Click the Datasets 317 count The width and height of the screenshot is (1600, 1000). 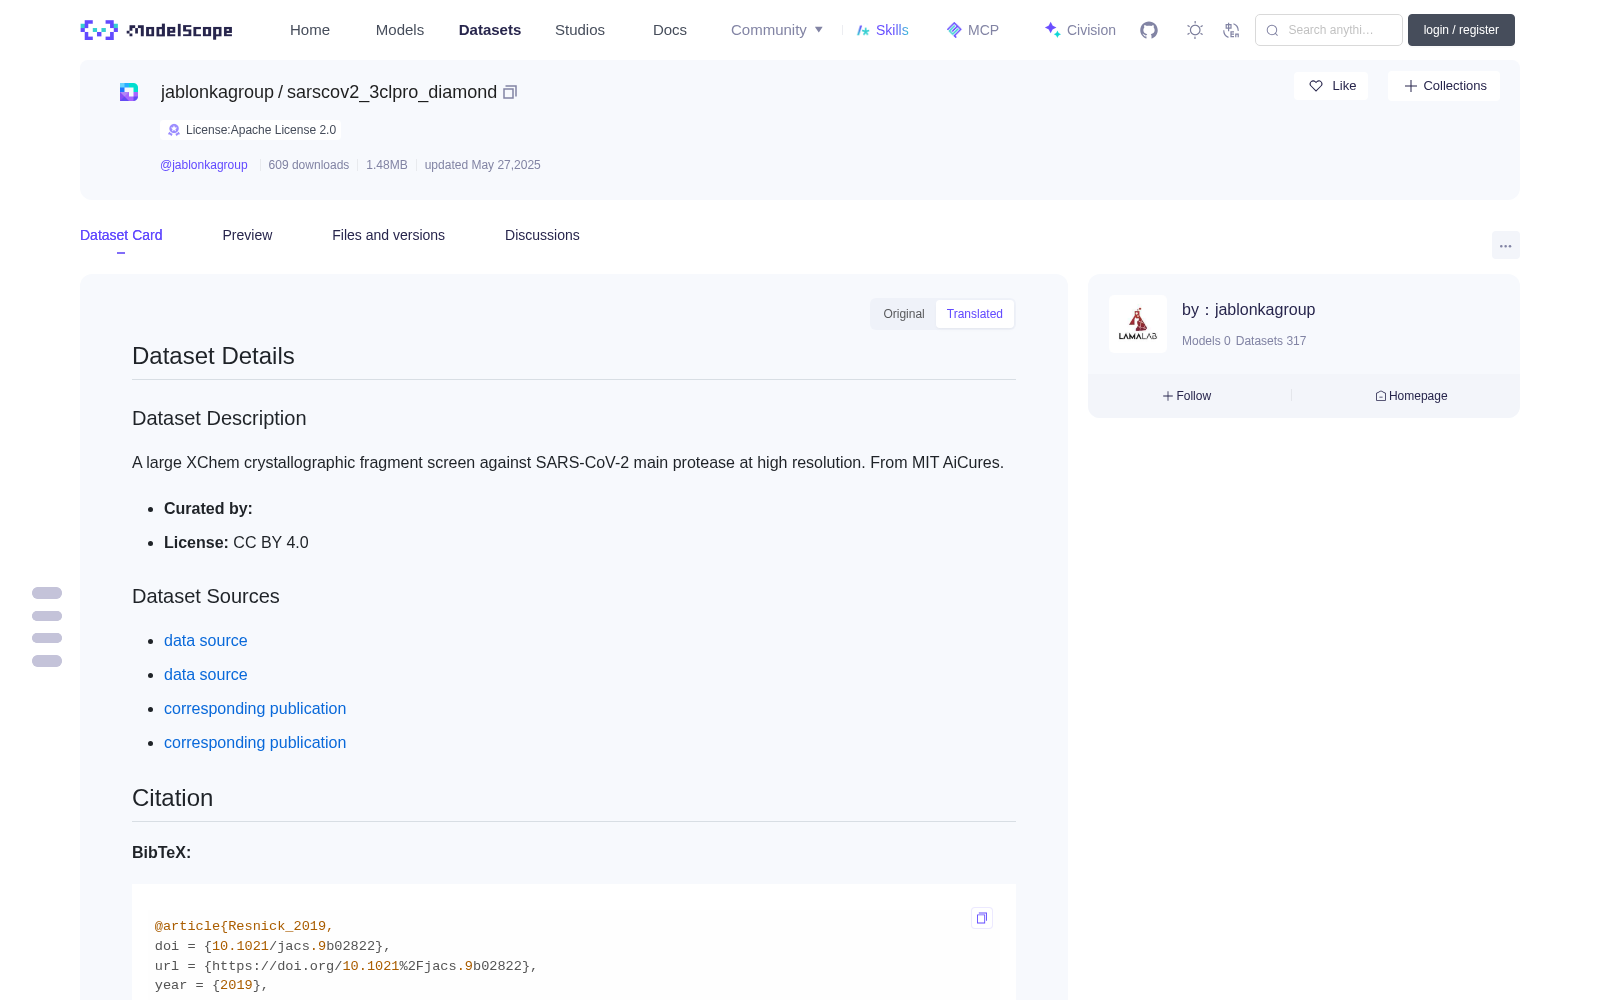click(x=1271, y=341)
